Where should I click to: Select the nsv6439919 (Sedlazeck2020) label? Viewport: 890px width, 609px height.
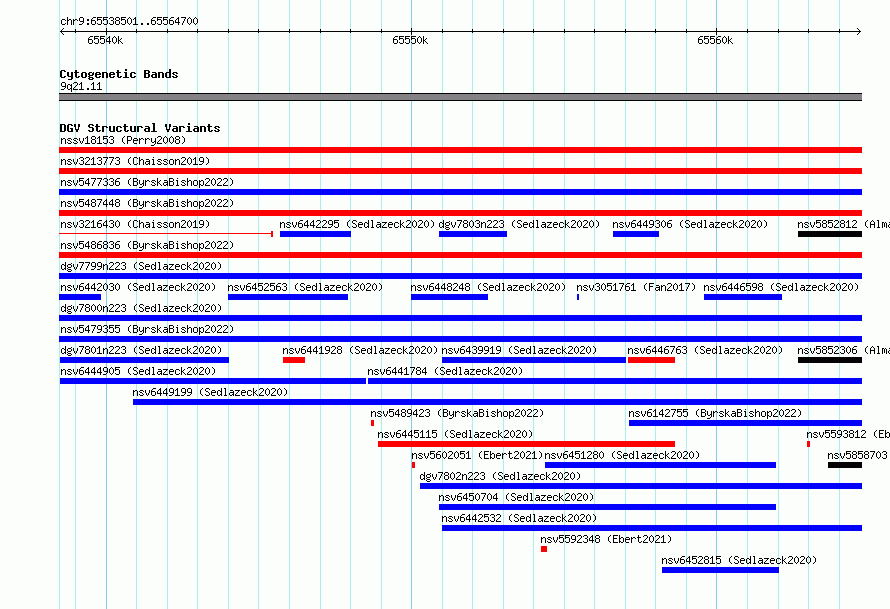coord(519,350)
